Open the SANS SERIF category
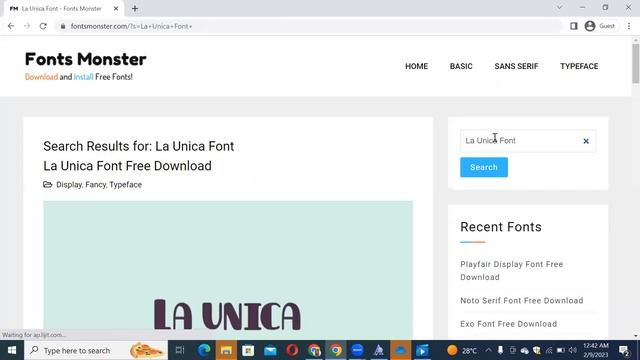The width and height of the screenshot is (640, 360). click(x=516, y=66)
